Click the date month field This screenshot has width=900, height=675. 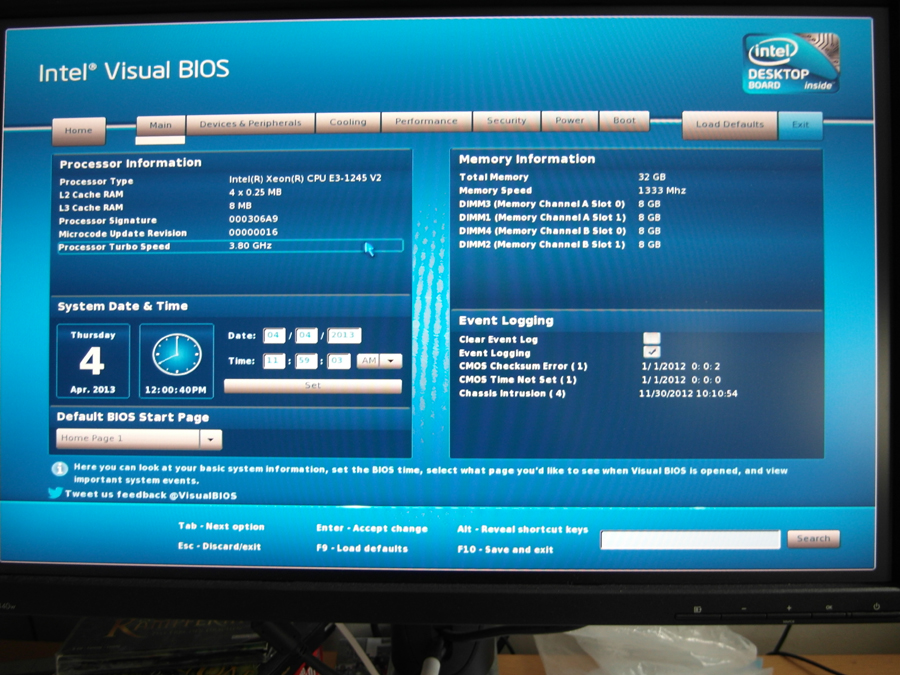pos(274,335)
